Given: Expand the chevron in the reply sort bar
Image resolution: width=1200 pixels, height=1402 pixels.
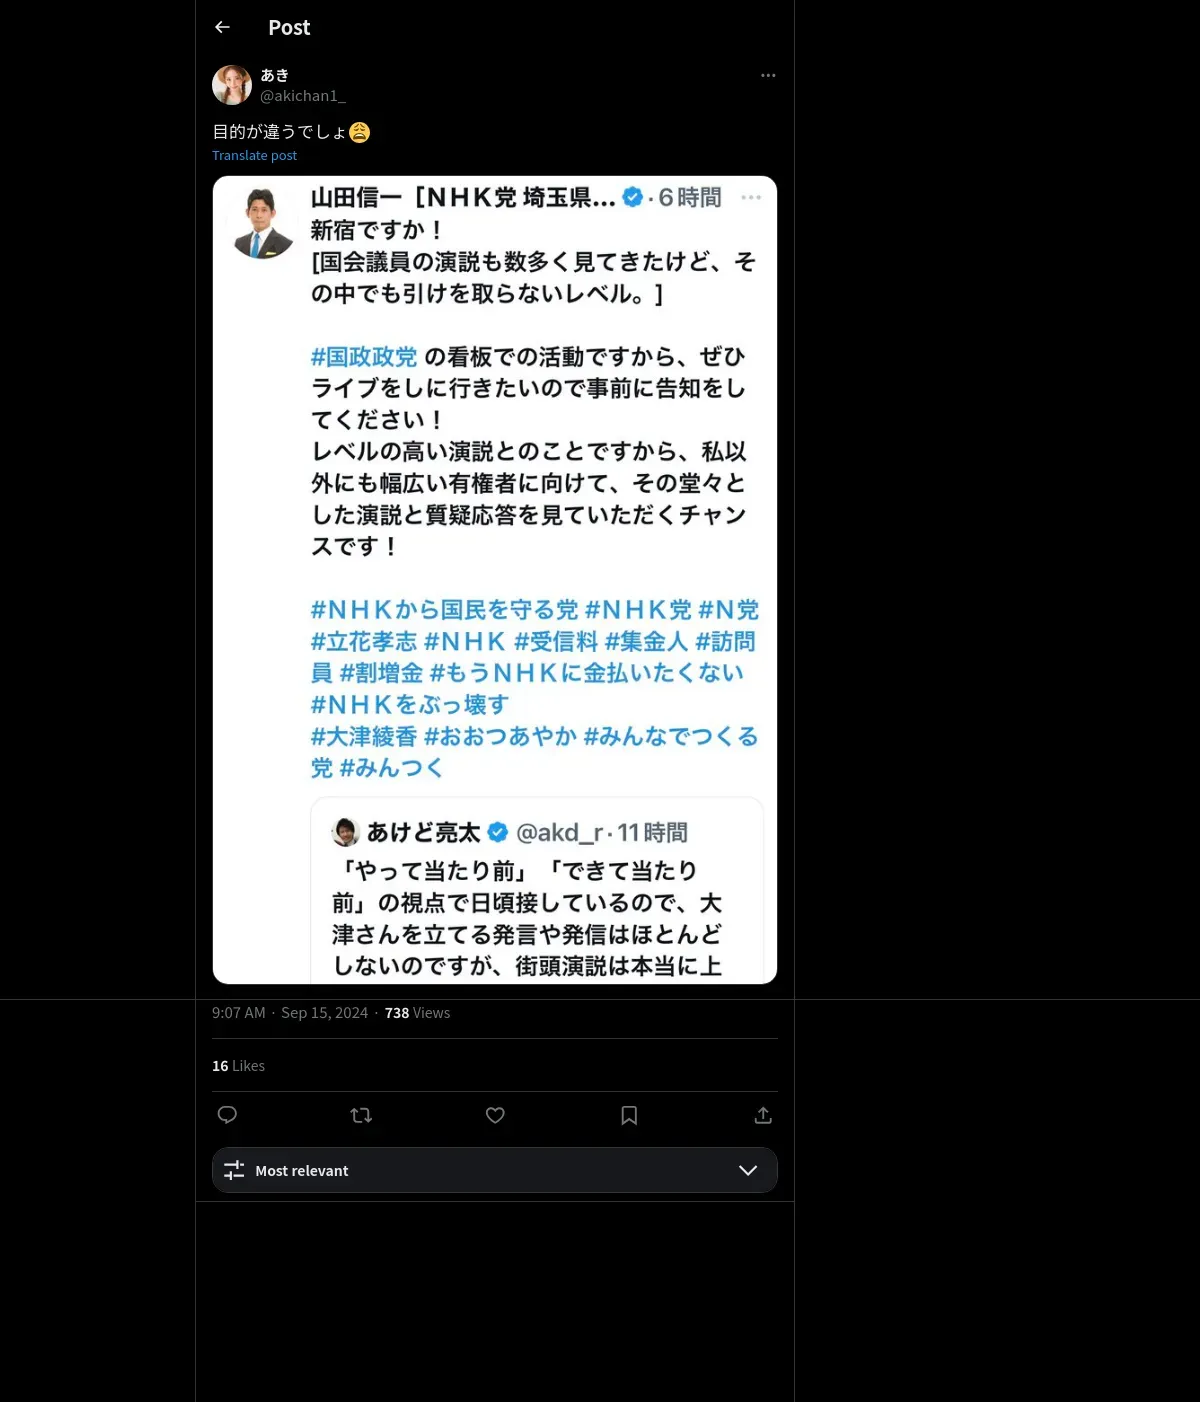Looking at the screenshot, I should pyautogui.click(x=748, y=1170).
